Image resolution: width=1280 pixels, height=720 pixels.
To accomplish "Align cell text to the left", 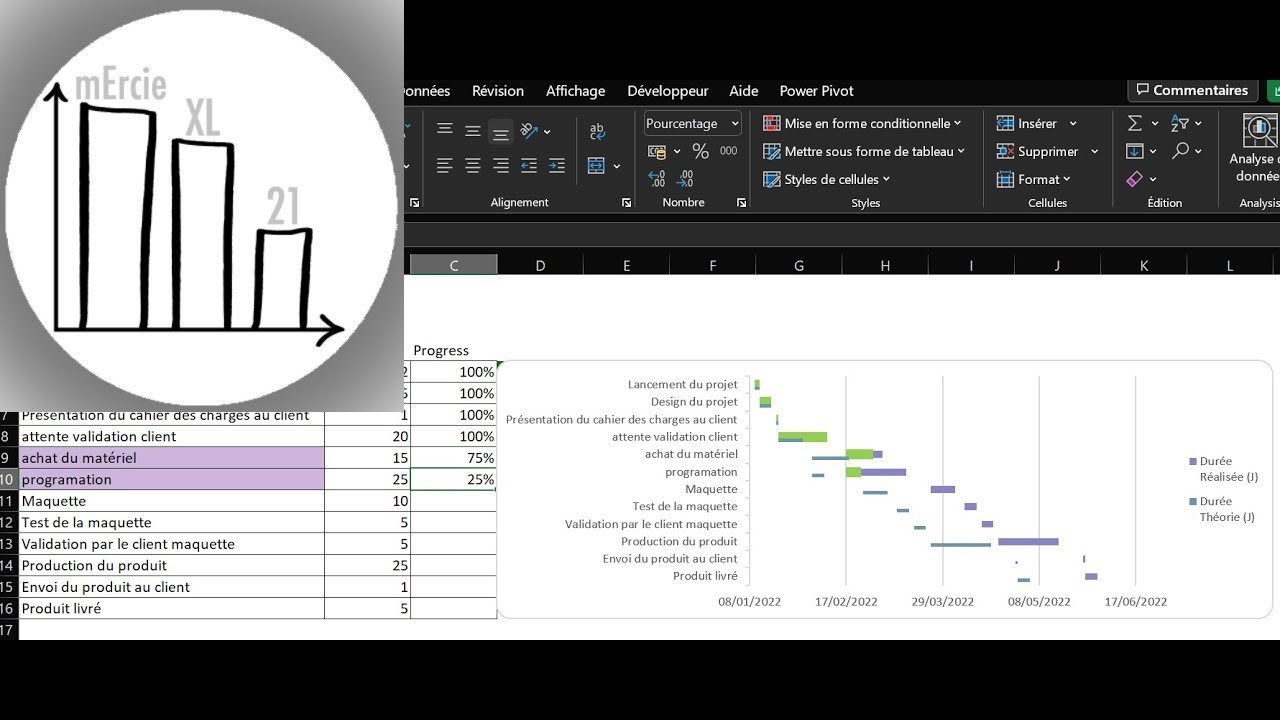I will [445, 165].
